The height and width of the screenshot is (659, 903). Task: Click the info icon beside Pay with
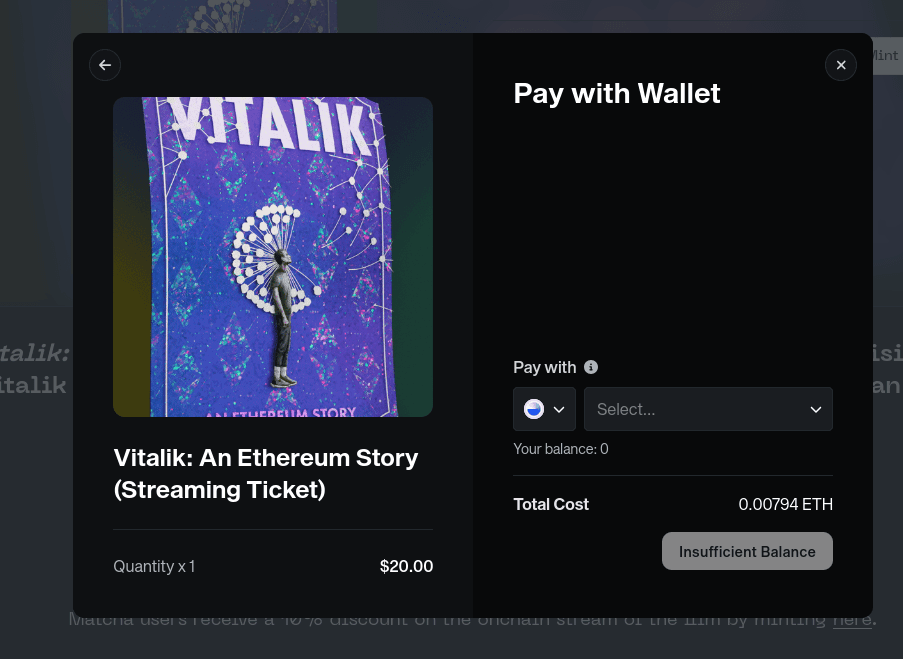click(591, 367)
